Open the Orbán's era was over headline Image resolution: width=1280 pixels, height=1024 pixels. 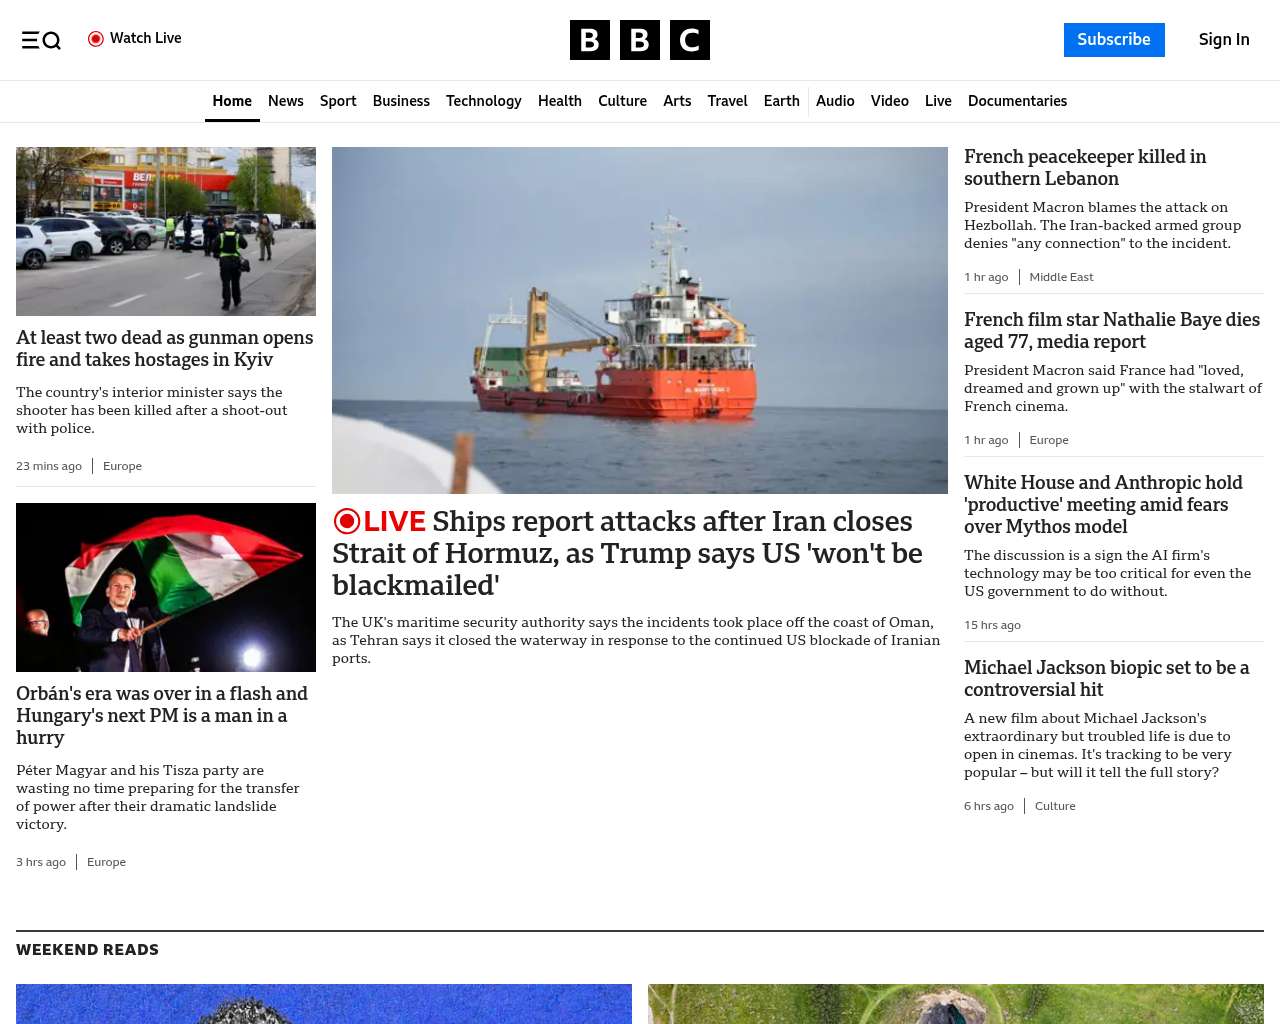point(162,715)
